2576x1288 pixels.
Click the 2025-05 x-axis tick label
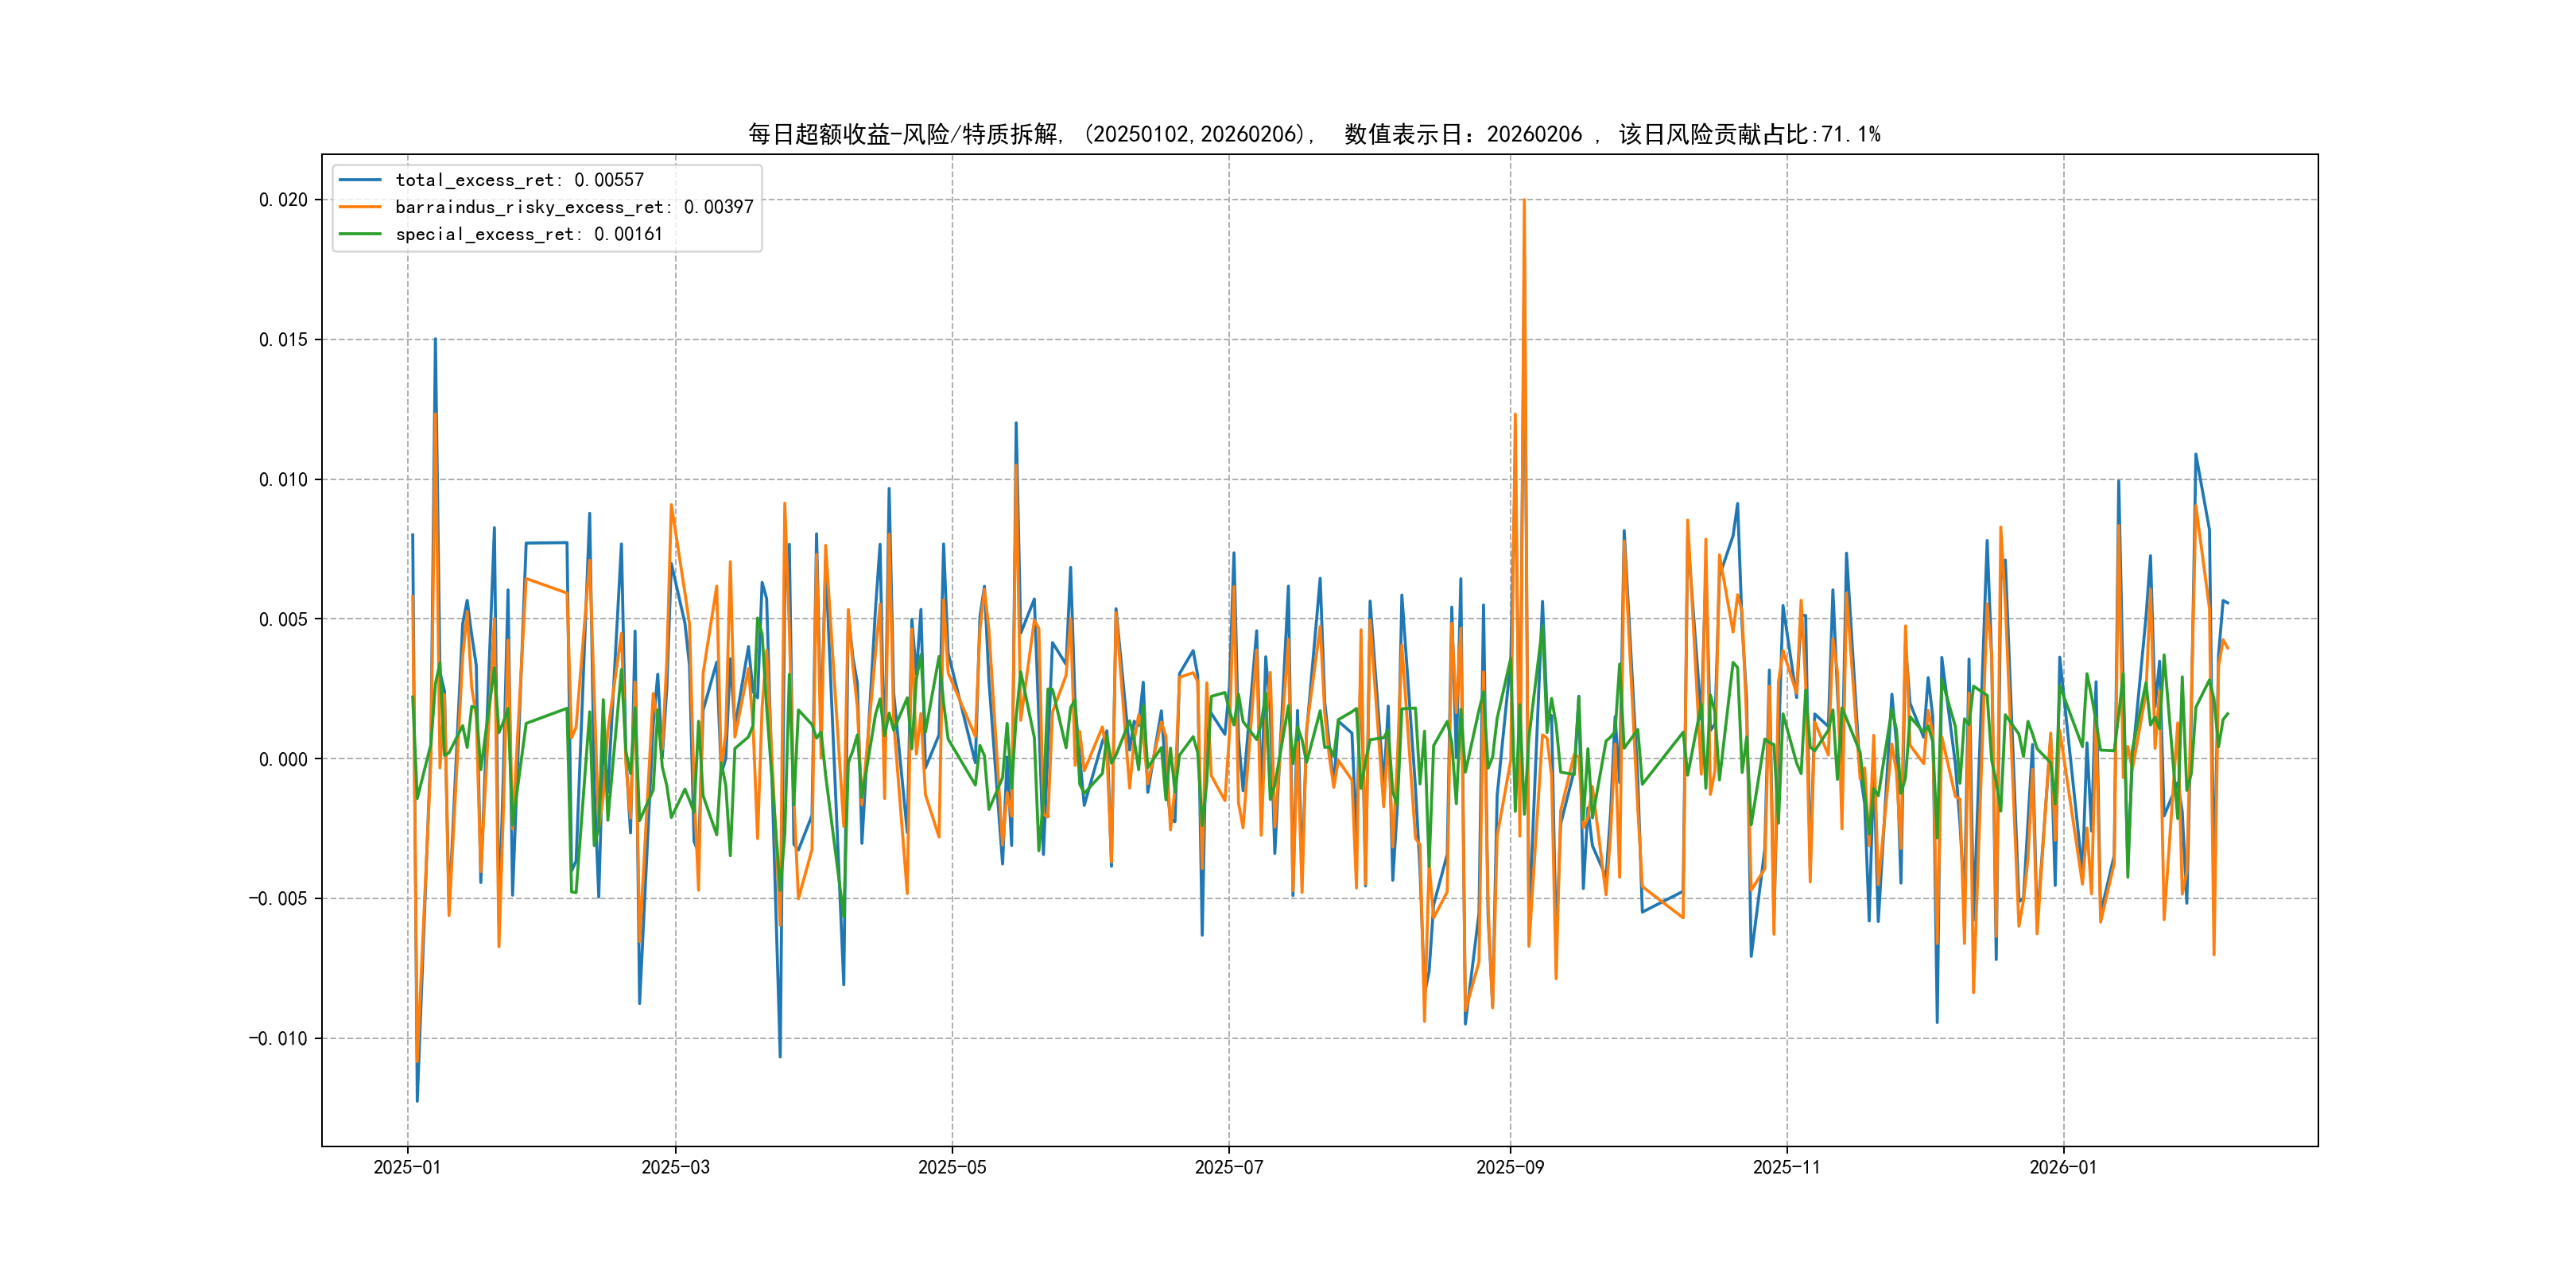(952, 1167)
